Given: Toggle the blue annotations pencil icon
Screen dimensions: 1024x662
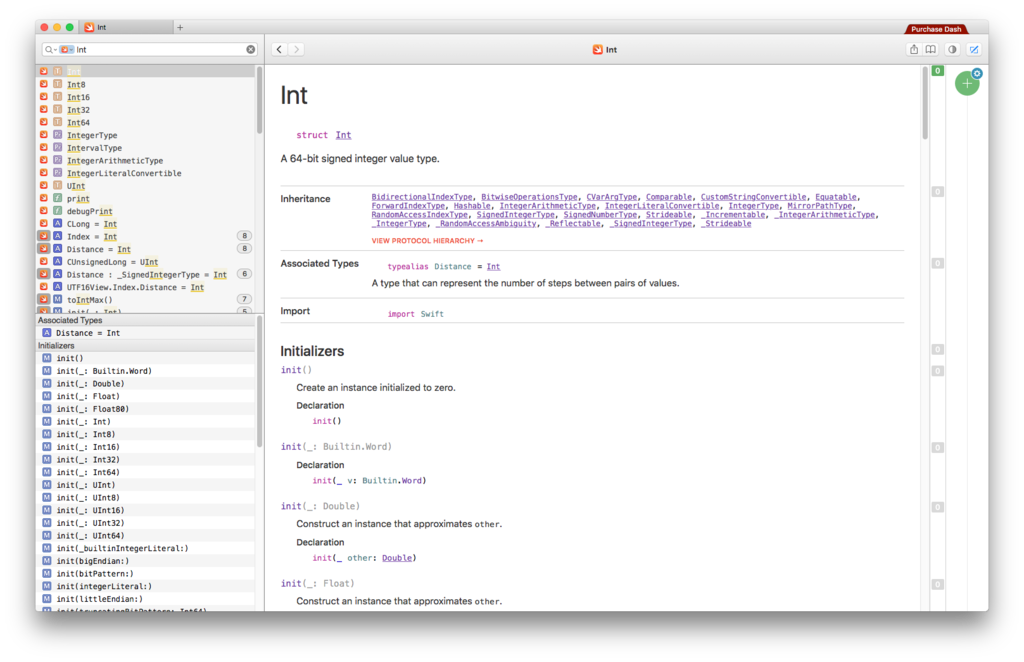Looking at the screenshot, I should coord(974,50).
